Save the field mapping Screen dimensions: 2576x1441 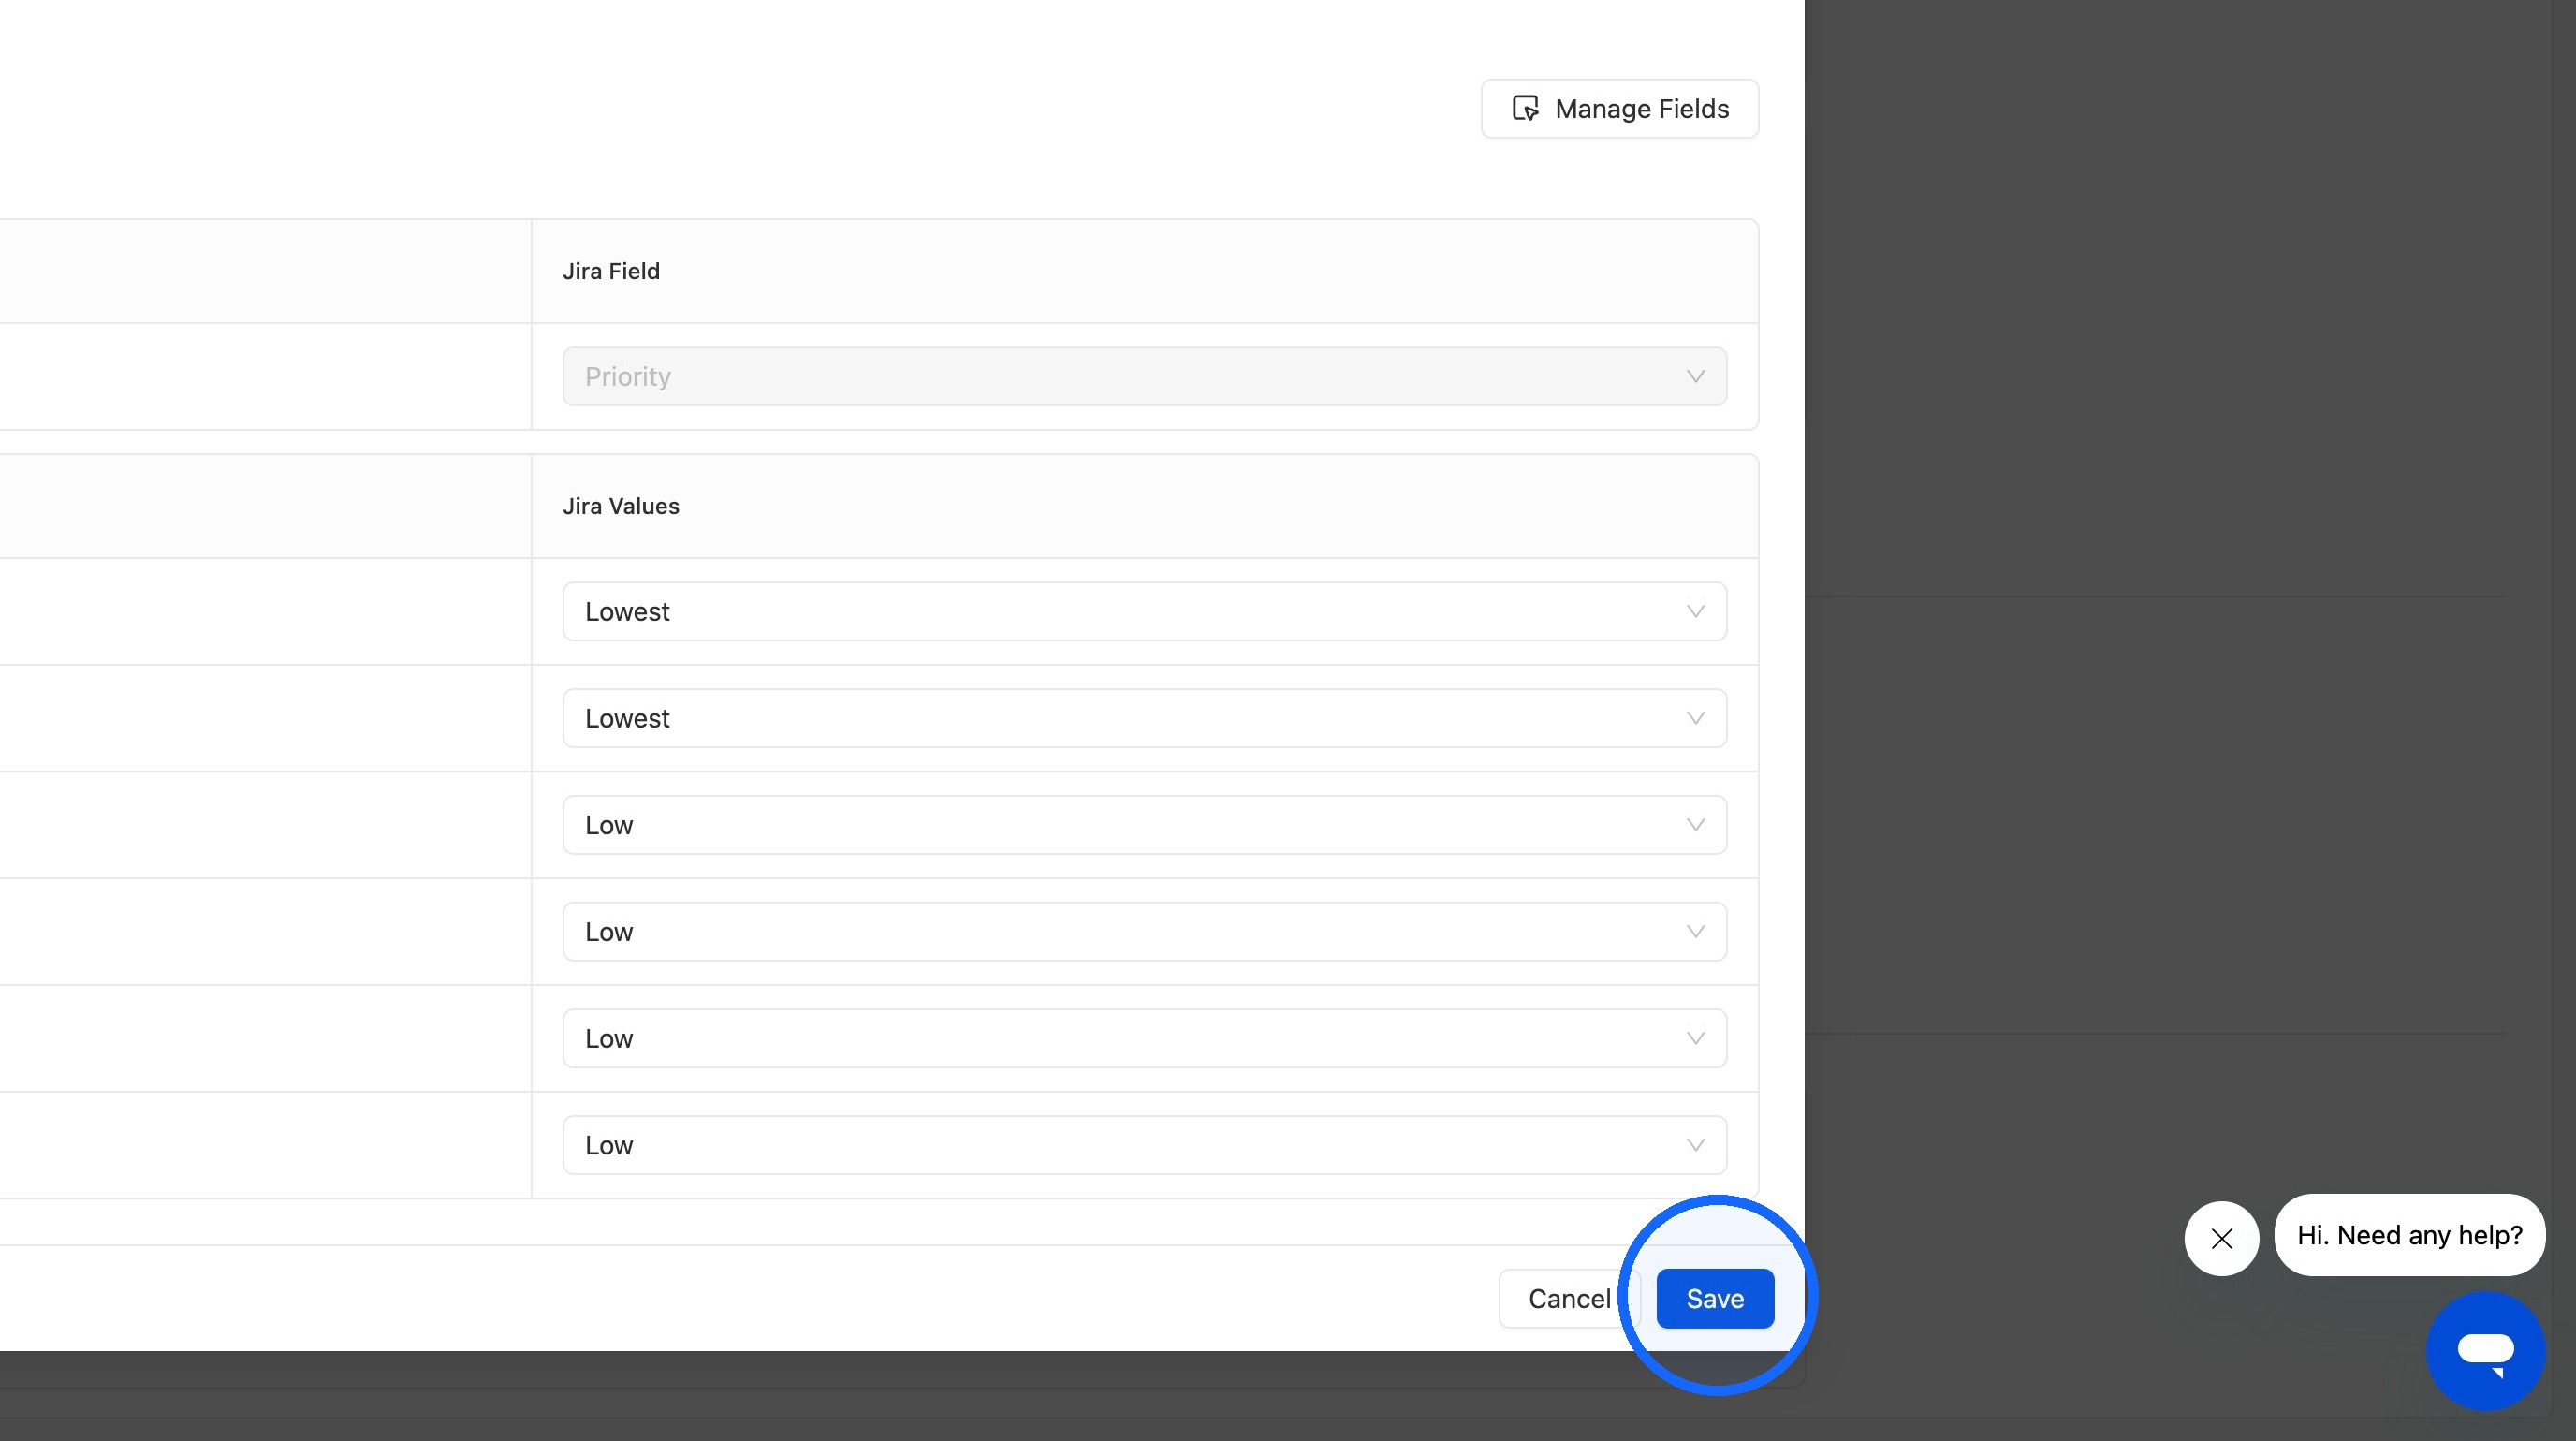(x=1715, y=1298)
